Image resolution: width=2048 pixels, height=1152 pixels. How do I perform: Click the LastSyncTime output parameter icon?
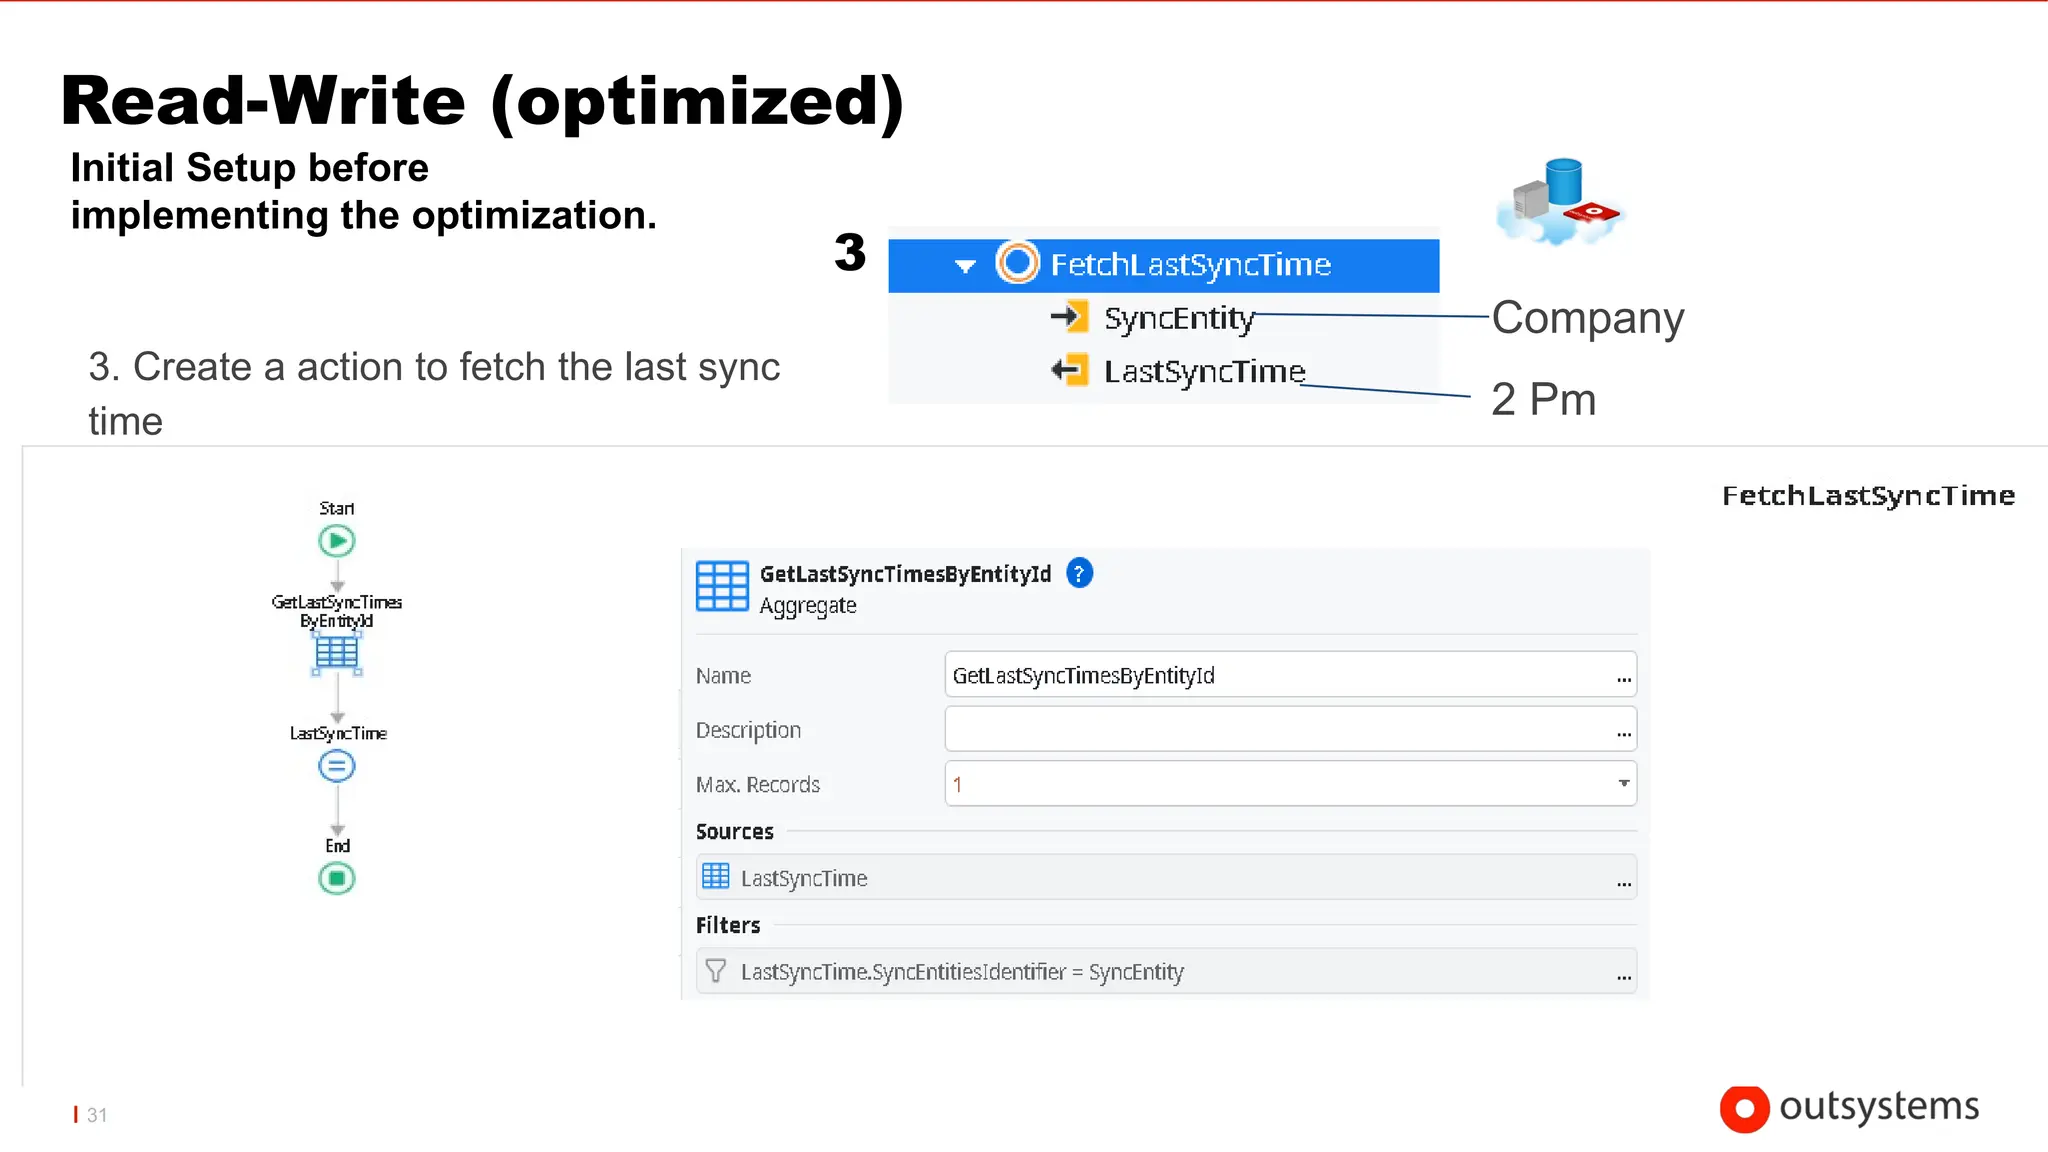coord(1069,371)
